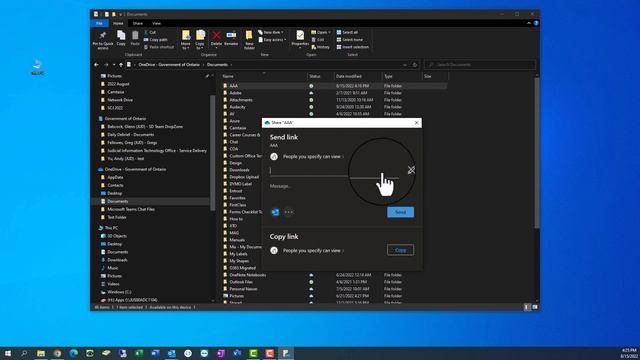
Task: Open Chrome from the taskbar
Action: click(58, 353)
